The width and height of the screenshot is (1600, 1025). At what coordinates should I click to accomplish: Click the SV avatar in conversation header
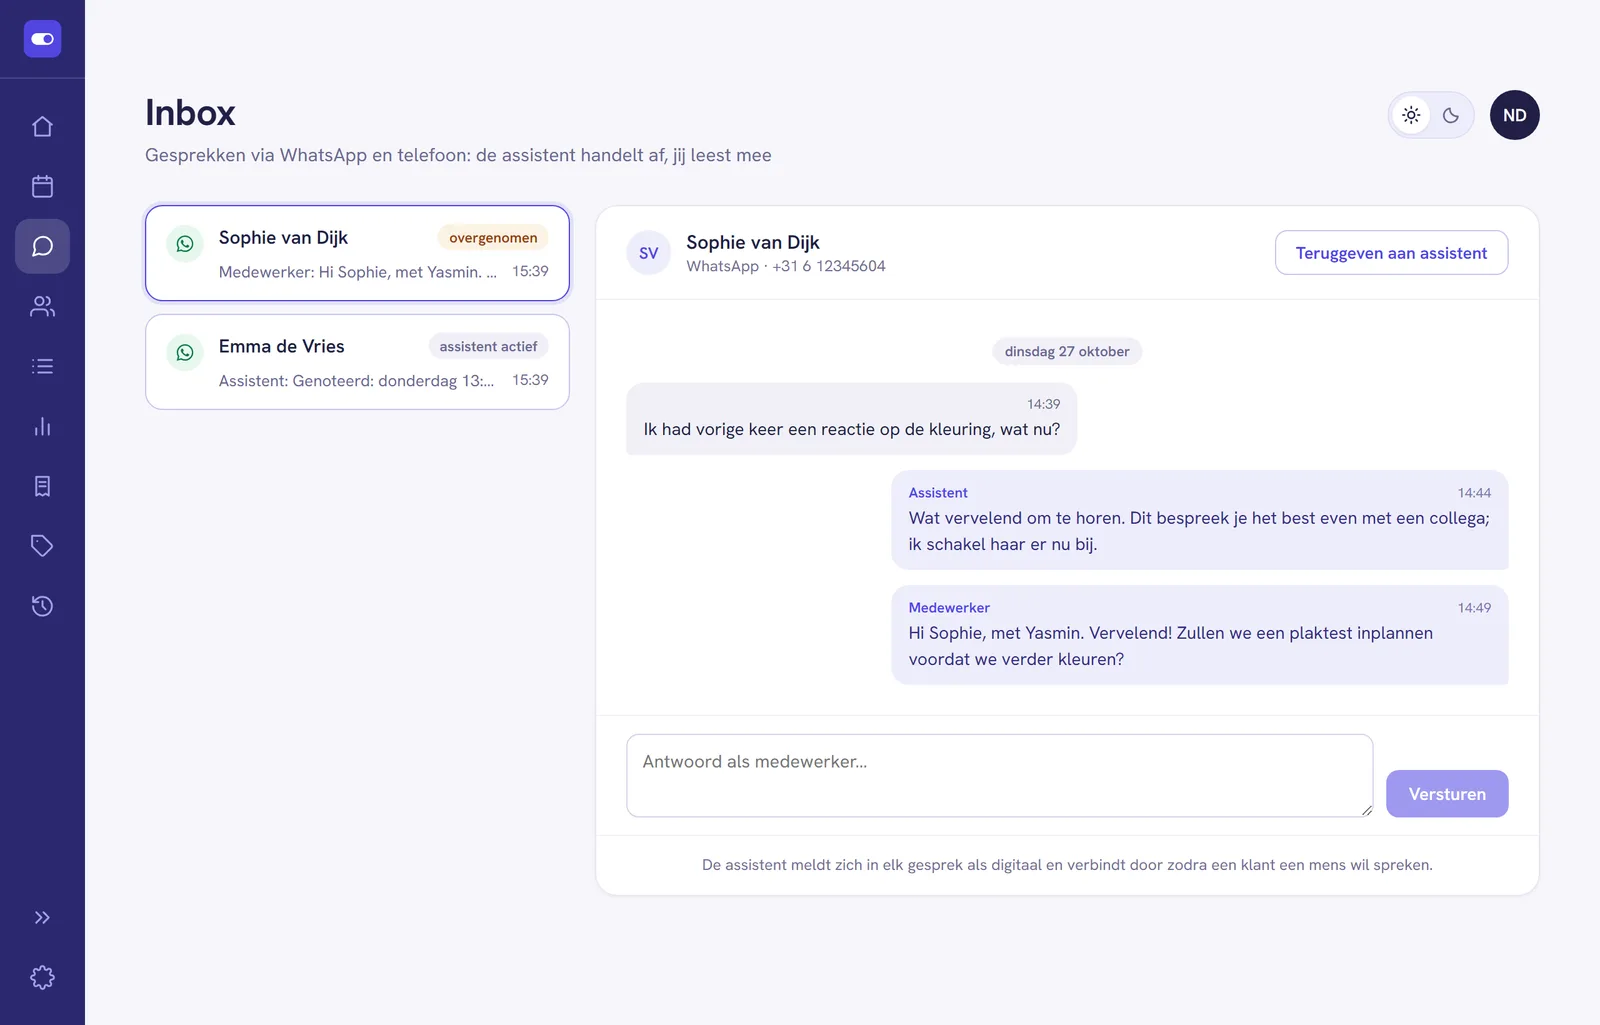click(x=648, y=253)
